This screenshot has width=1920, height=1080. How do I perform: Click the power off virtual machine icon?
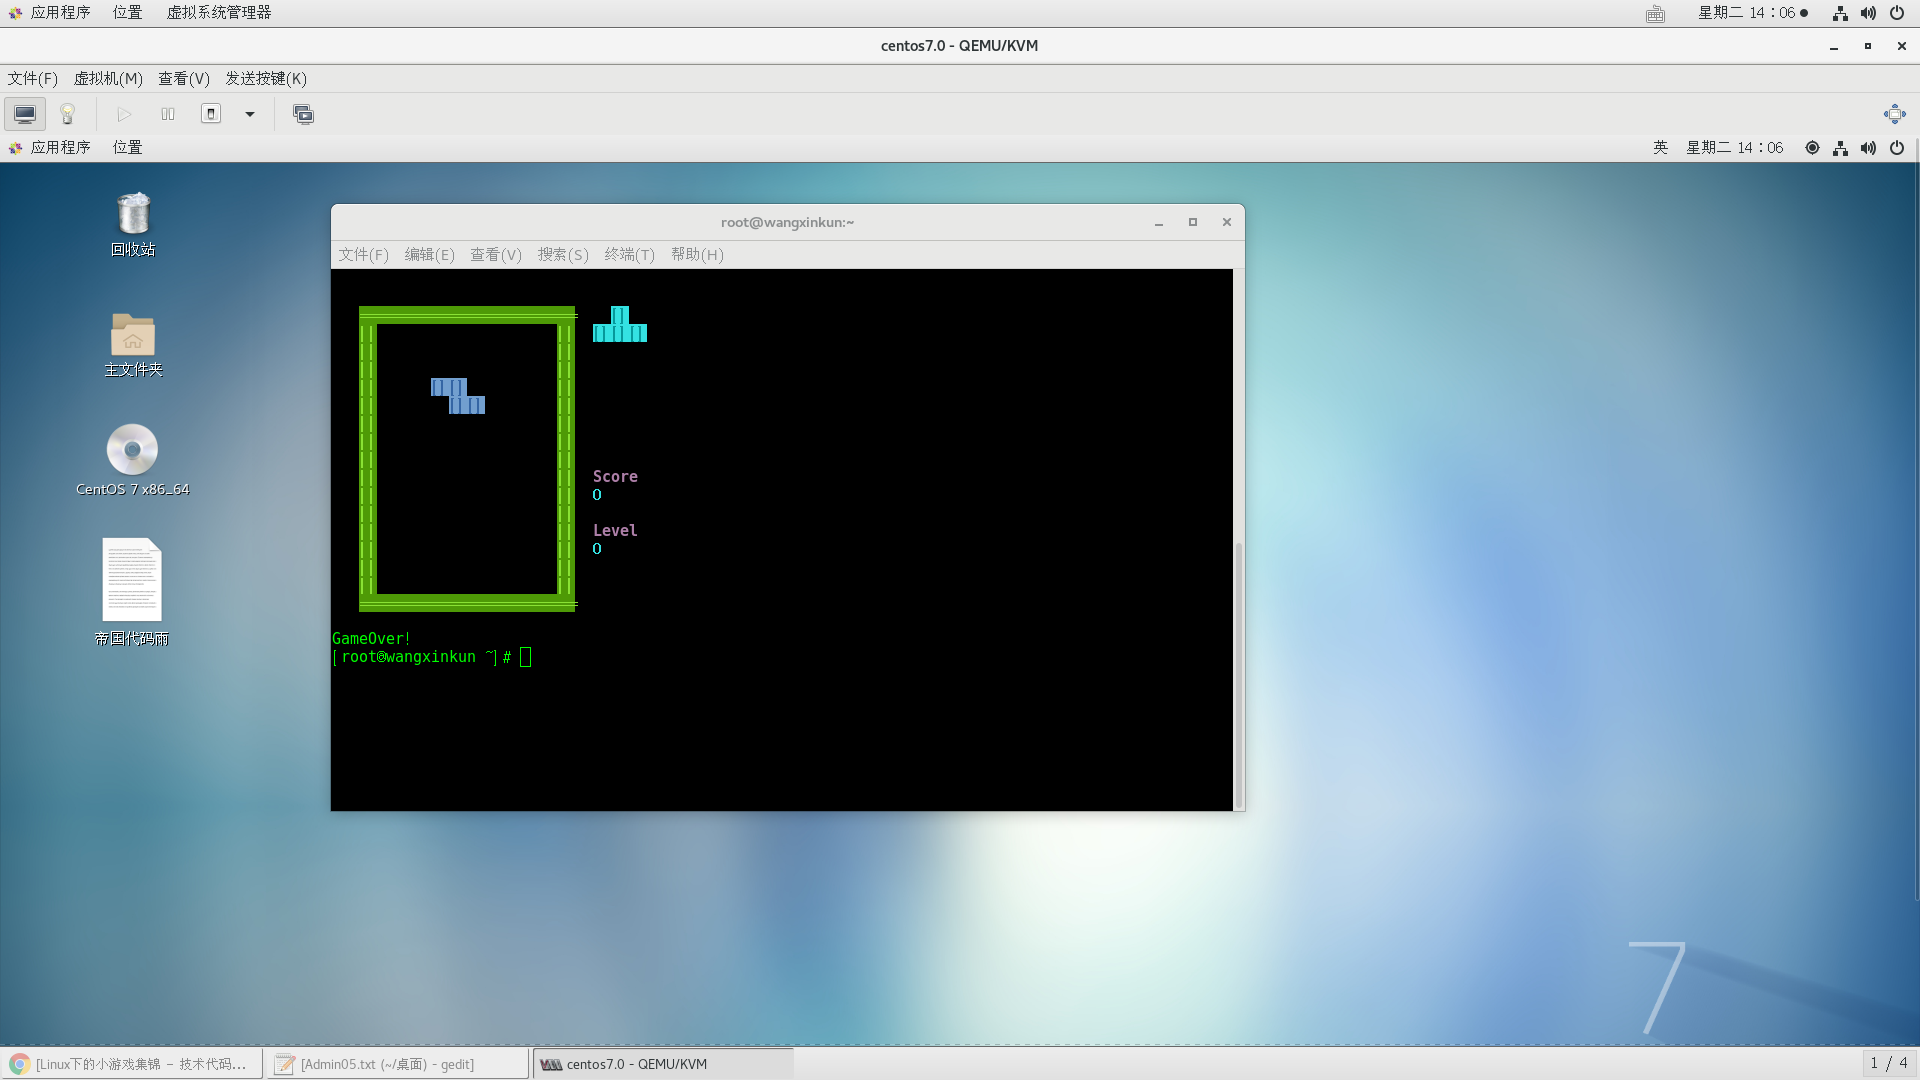211,114
